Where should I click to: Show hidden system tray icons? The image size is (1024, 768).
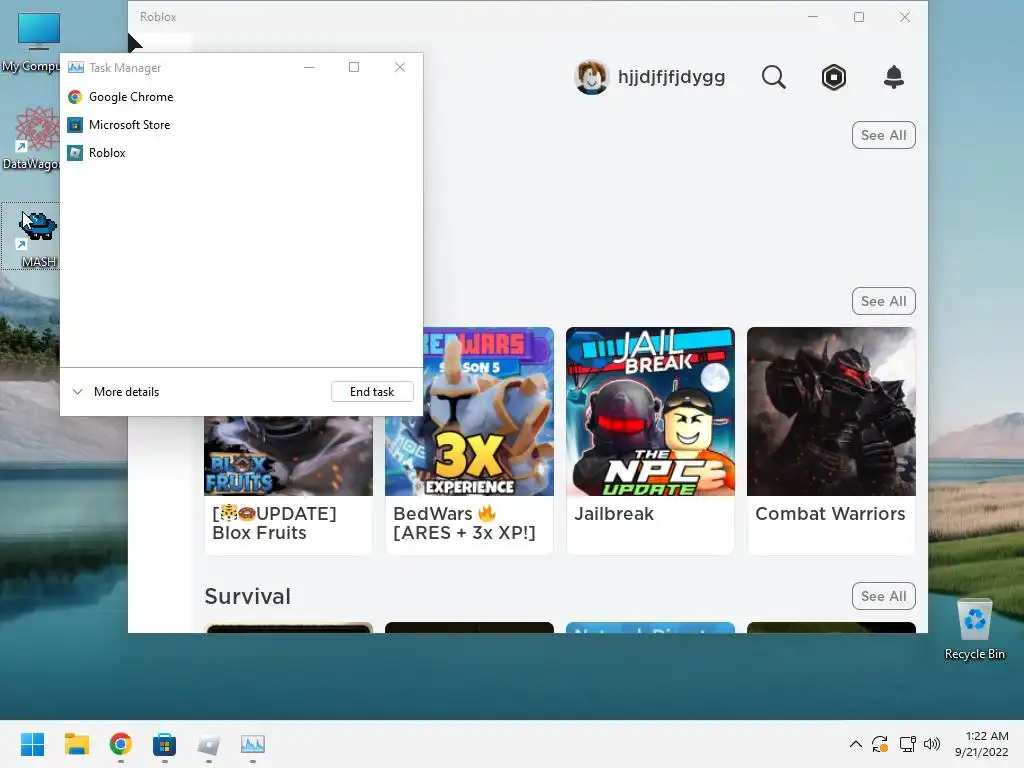click(x=856, y=744)
